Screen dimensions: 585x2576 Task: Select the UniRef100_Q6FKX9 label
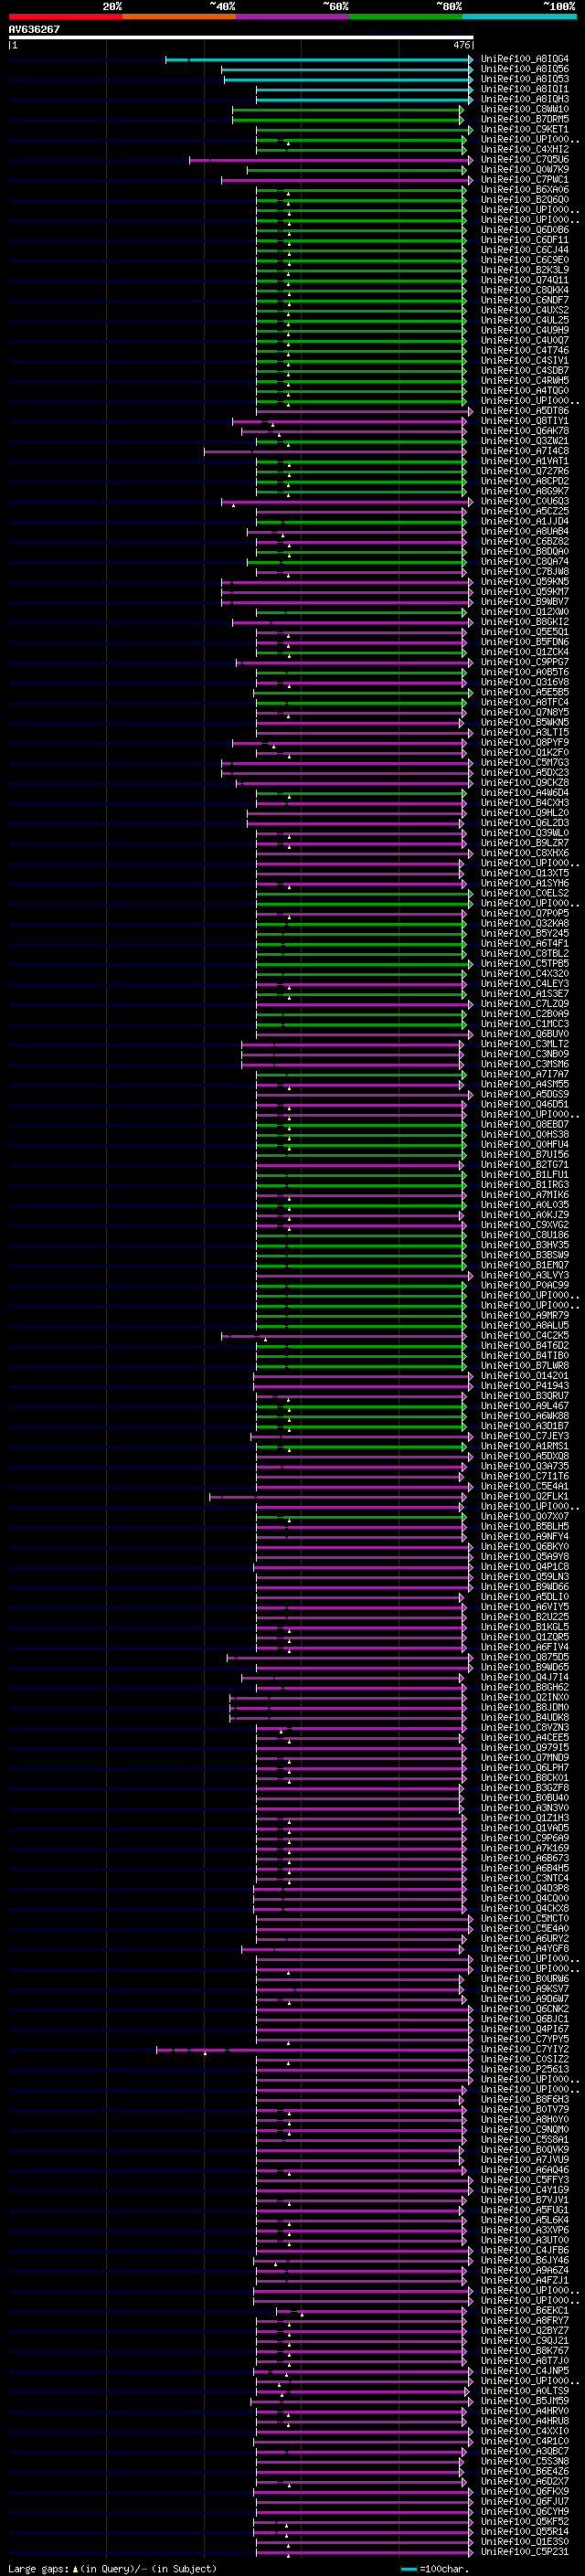tap(525, 2491)
